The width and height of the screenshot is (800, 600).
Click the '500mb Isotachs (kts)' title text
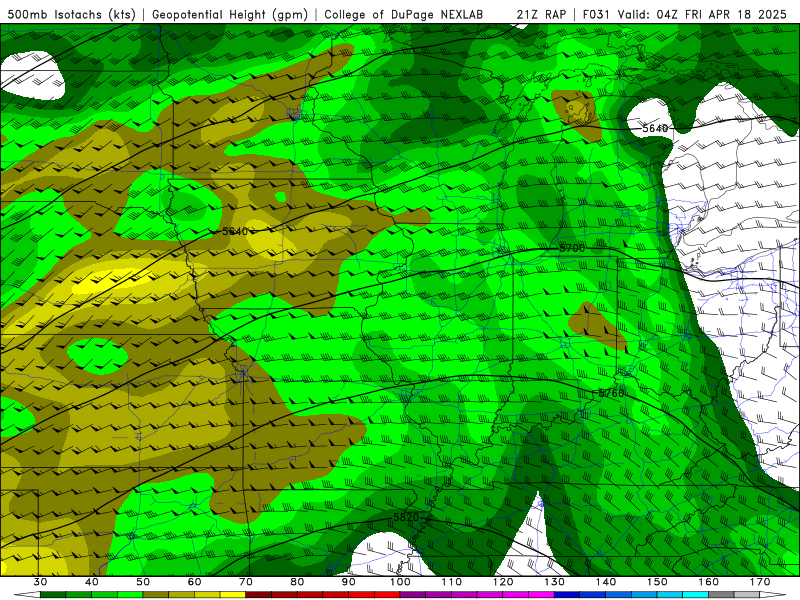(x=71, y=15)
